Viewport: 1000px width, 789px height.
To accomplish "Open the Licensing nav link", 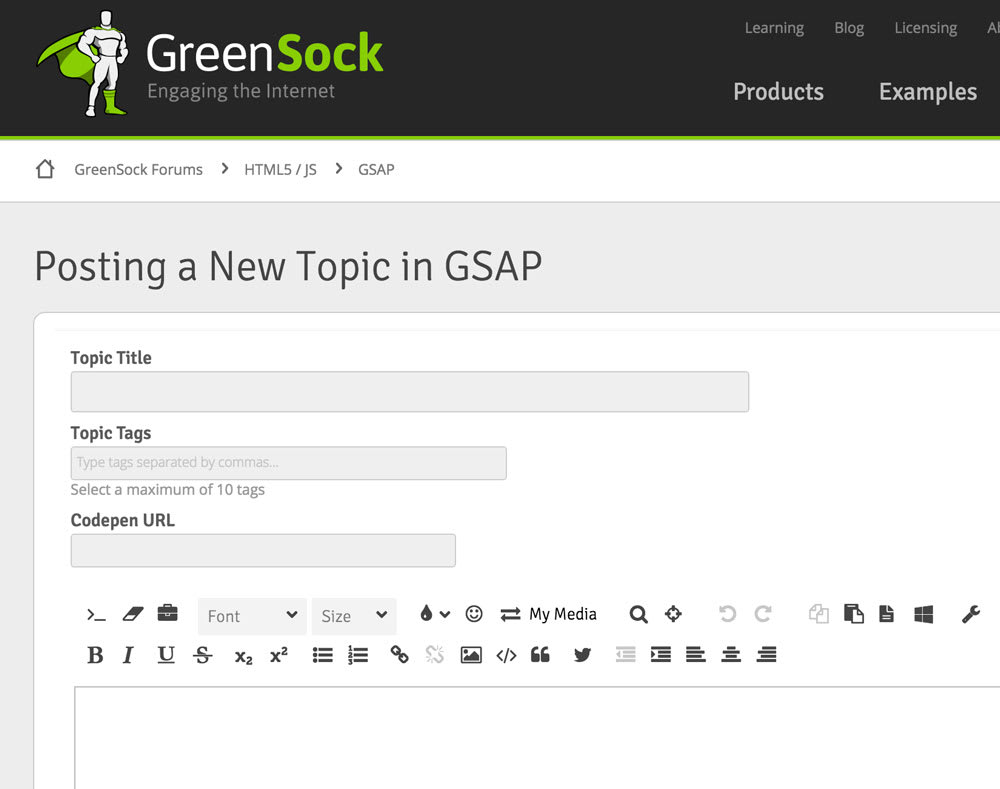I will tap(925, 29).
